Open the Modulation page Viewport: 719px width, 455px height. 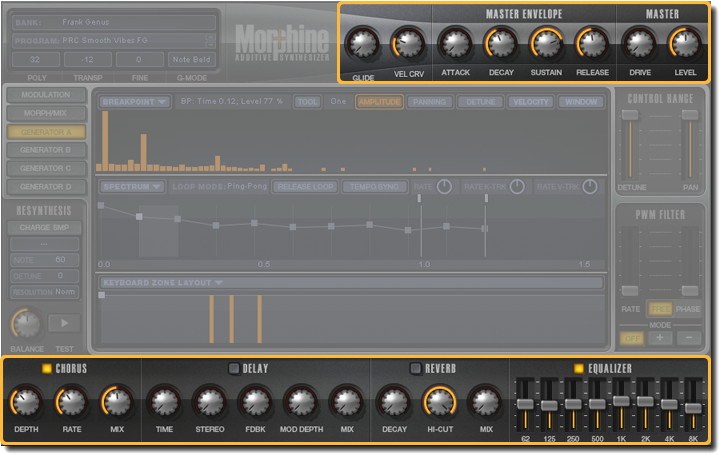[x=46, y=95]
